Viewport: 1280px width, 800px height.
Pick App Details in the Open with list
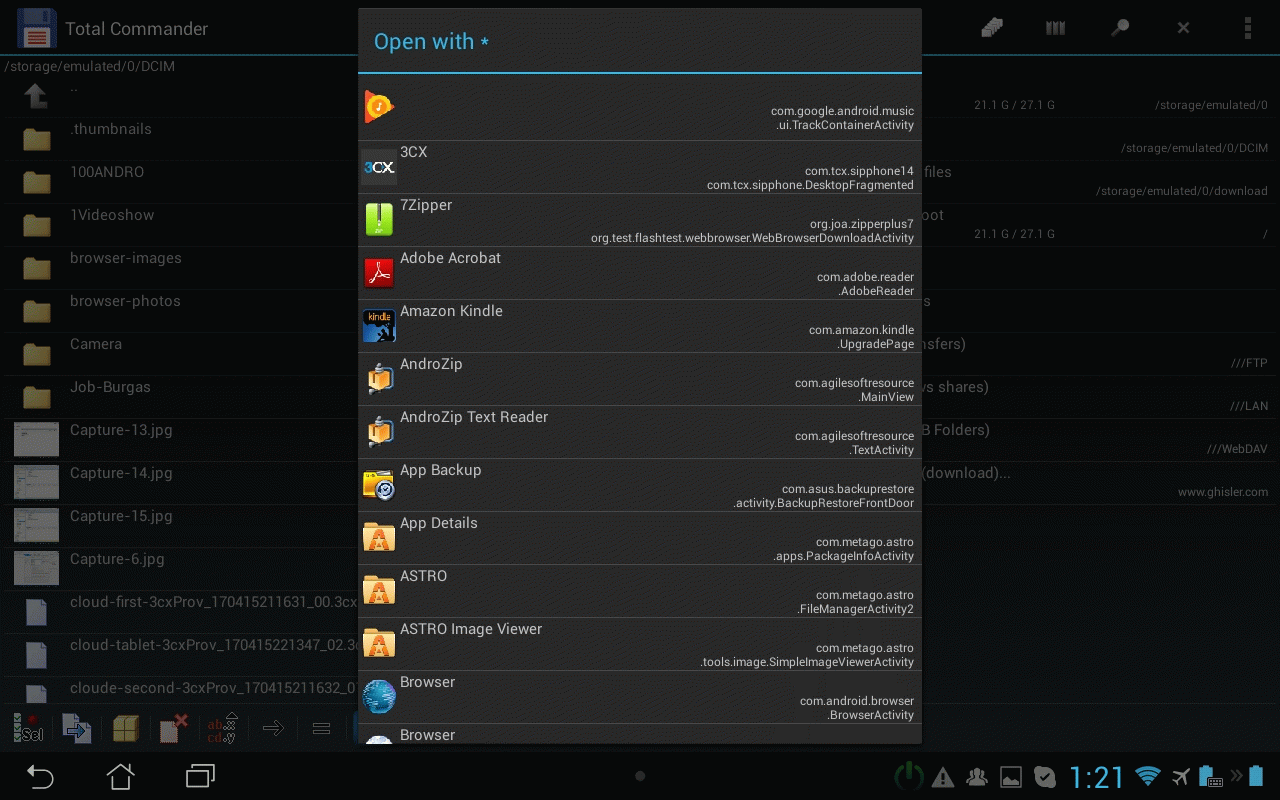(640, 538)
